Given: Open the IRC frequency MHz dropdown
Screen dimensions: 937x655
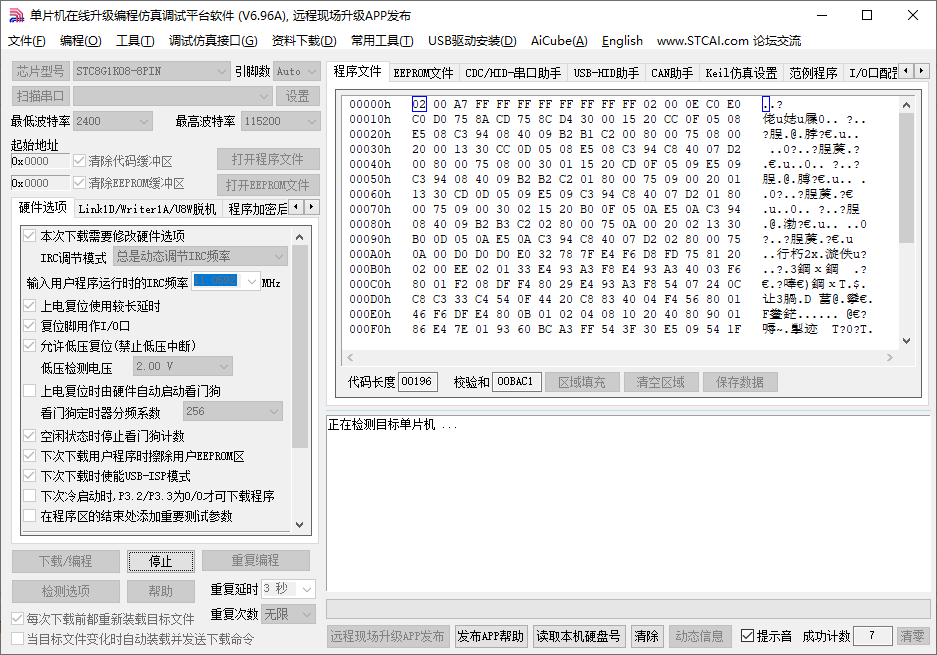Looking at the screenshot, I should point(250,282).
